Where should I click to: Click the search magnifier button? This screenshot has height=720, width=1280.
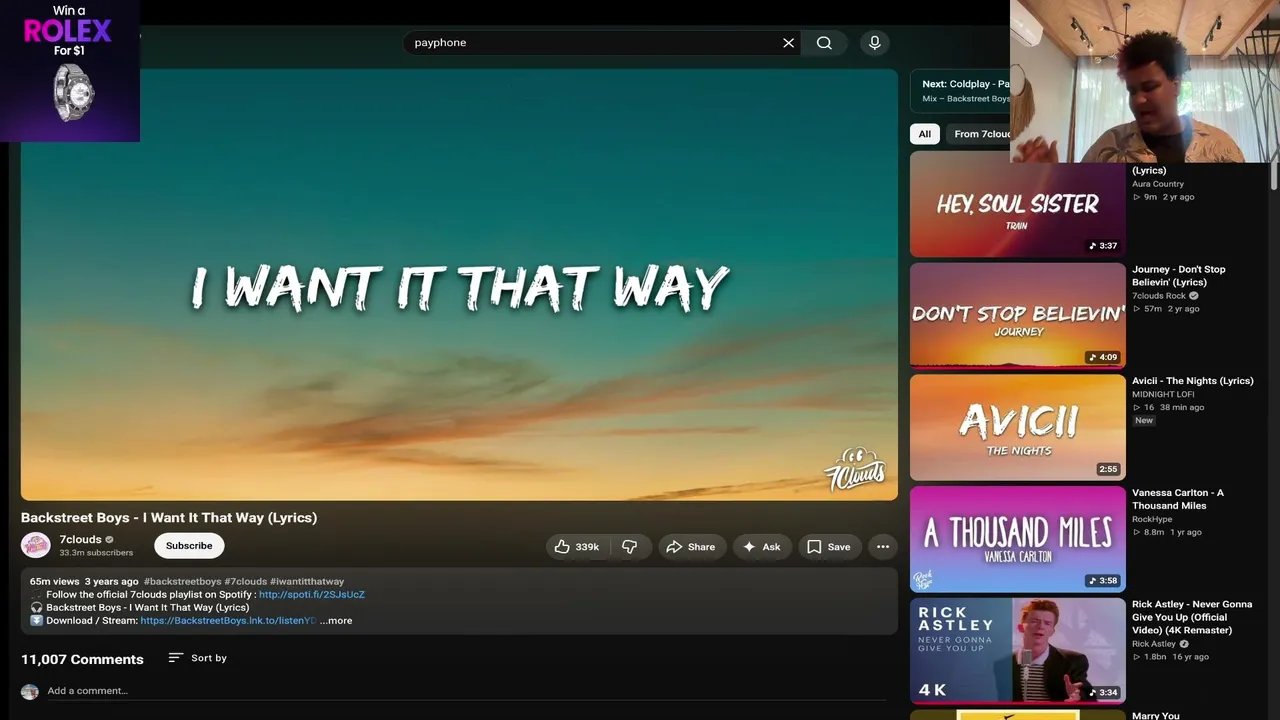click(824, 43)
